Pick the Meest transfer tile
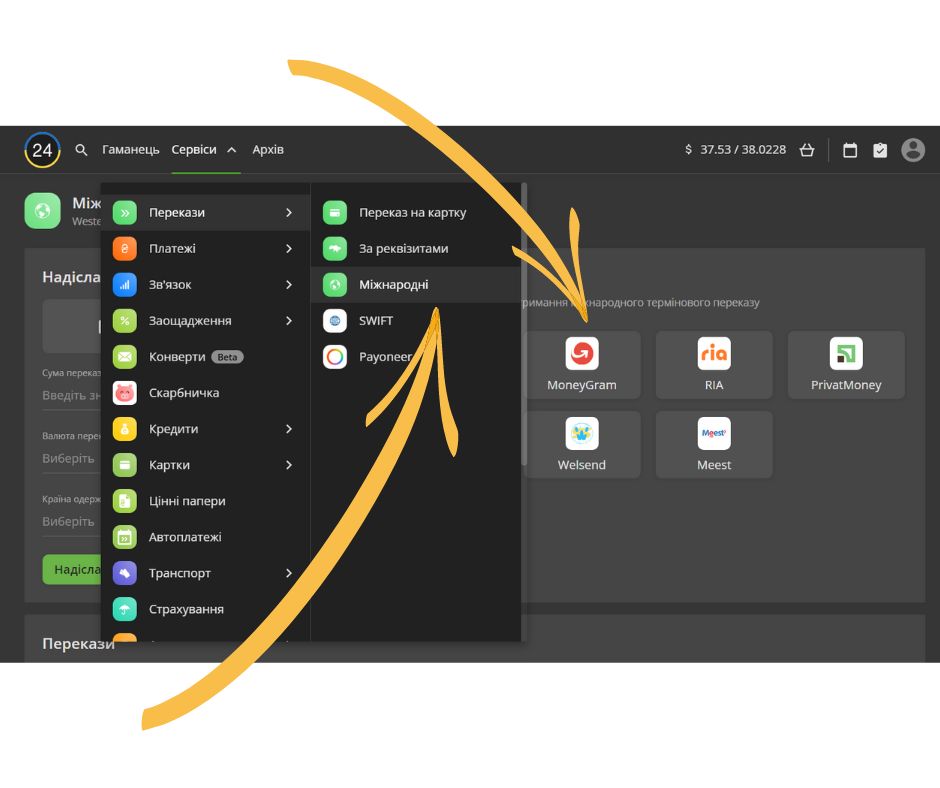 point(713,445)
